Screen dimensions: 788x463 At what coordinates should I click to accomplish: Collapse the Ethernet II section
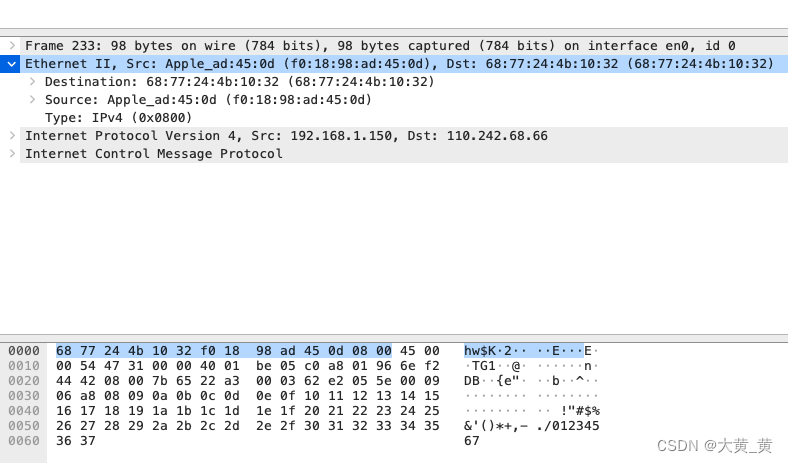point(11,64)
